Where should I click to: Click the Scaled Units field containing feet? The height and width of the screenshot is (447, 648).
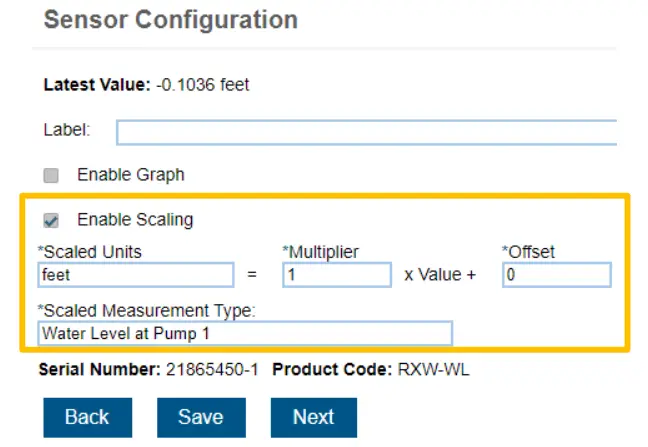(136, 275)
